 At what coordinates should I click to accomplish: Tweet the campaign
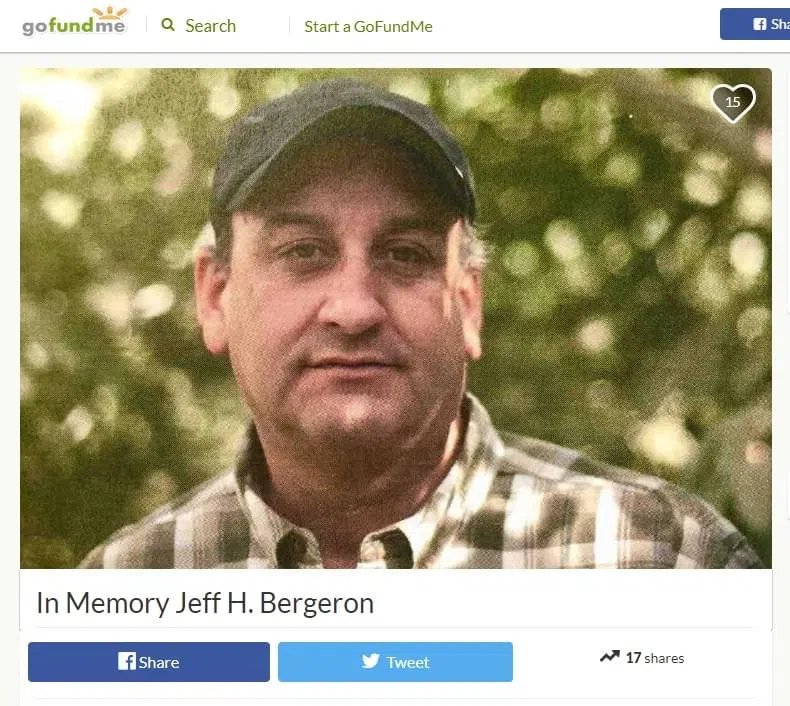[x=395, y=662]
